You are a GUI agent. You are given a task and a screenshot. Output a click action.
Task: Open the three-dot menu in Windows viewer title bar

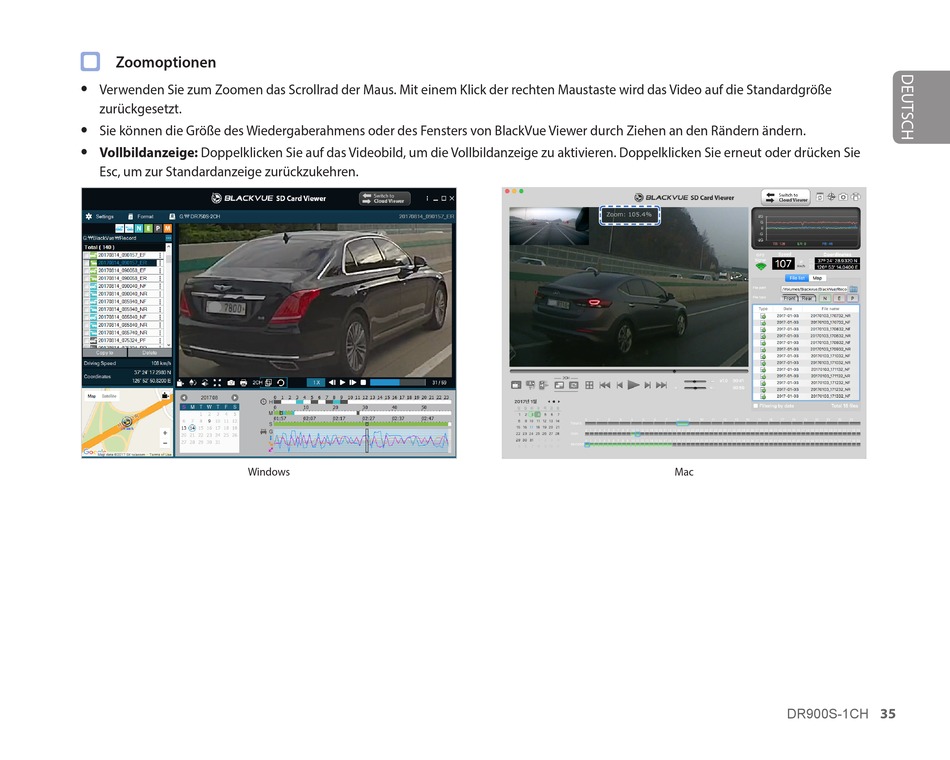[427, 198]
